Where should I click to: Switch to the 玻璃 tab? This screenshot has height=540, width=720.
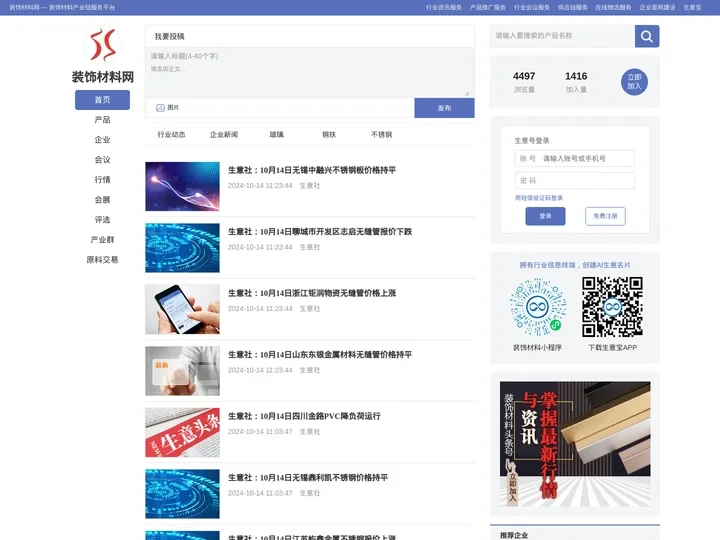276,135
